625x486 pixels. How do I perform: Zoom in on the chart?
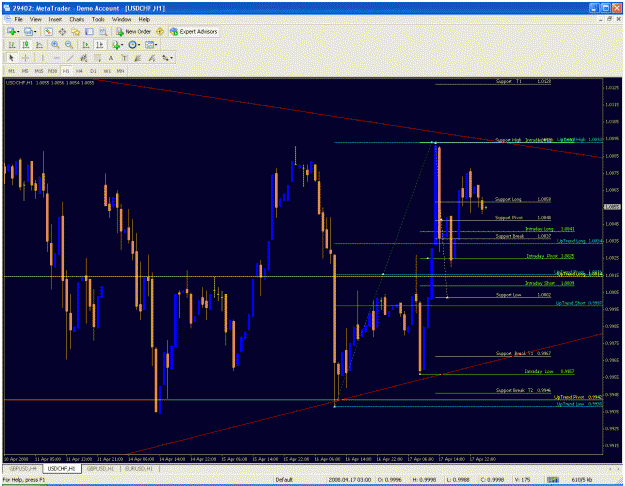pyautogui.click(x=55, y=45)
